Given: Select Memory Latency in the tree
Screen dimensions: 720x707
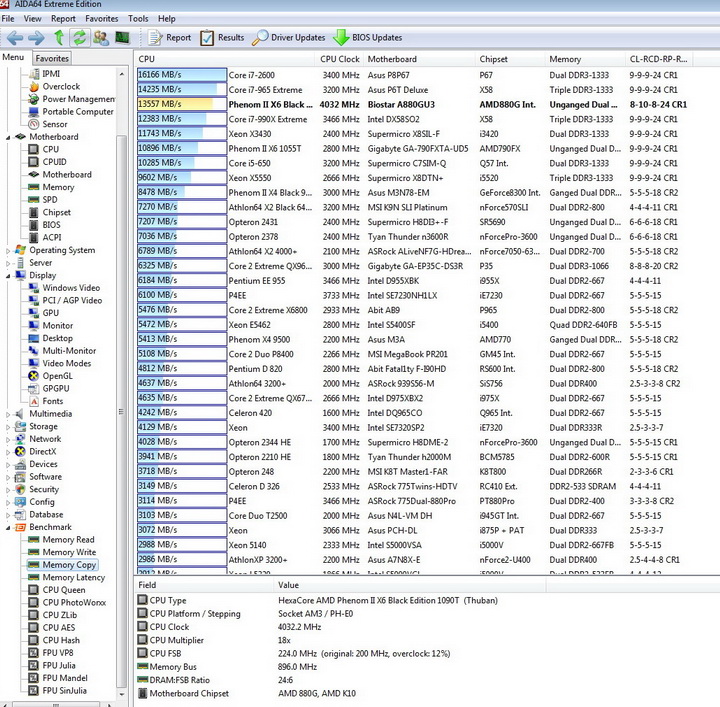Looking at the screenshot, I should pos(73,578).
